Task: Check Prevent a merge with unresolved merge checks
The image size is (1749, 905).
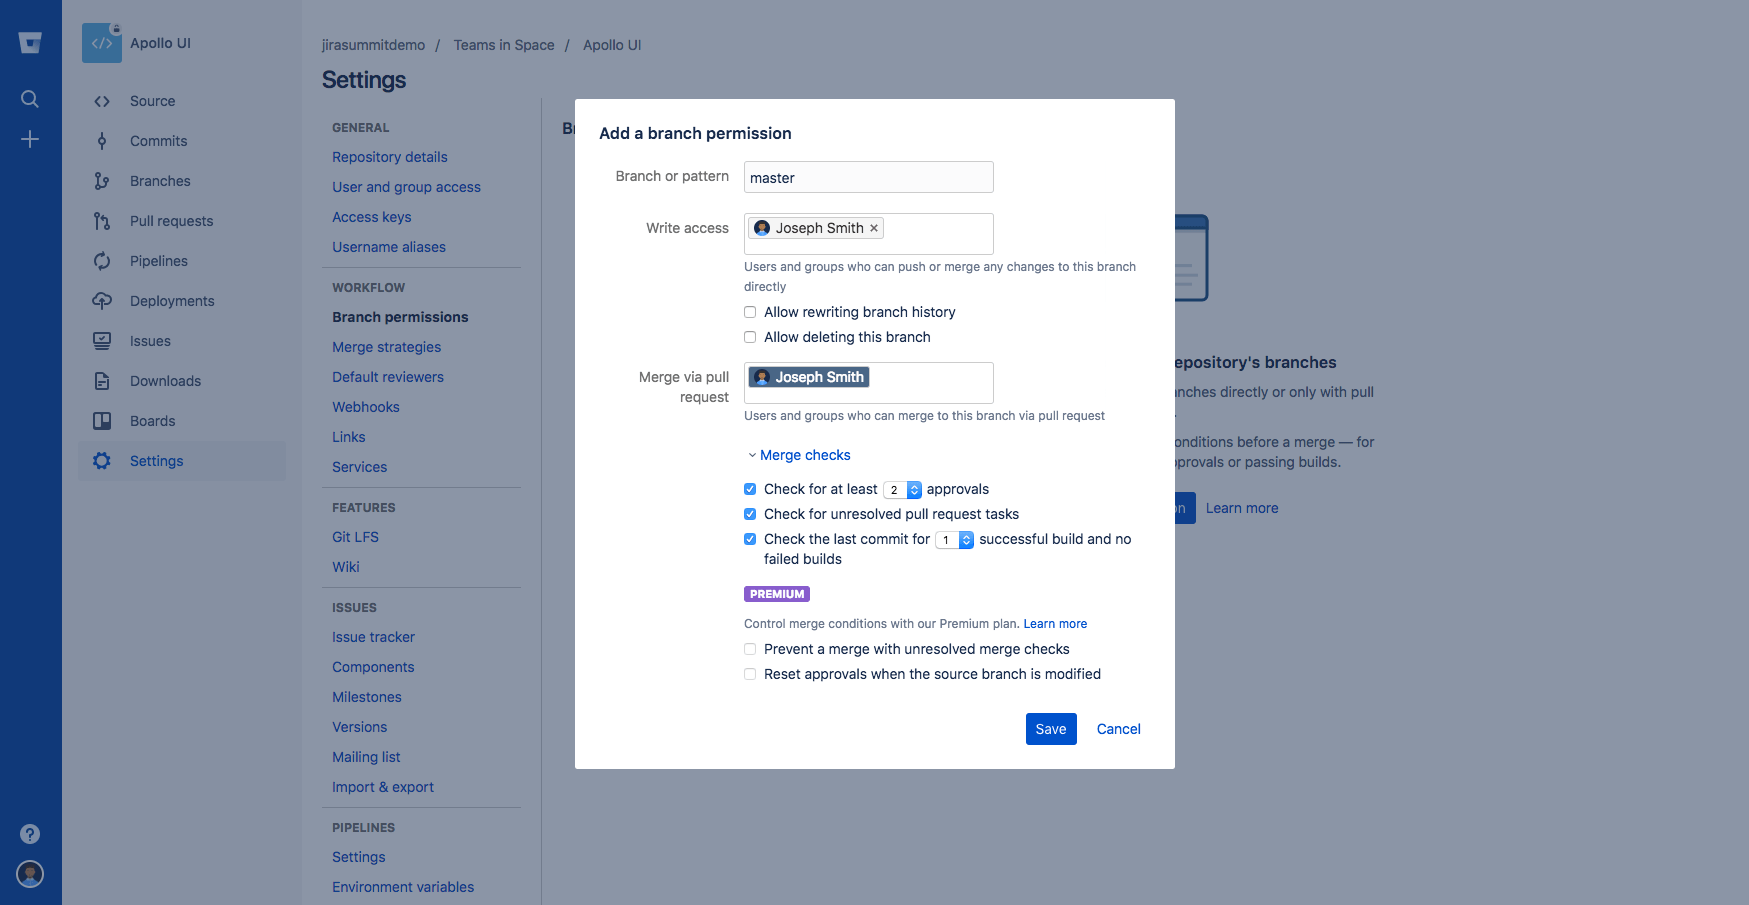Action: (x=750, y=649)
